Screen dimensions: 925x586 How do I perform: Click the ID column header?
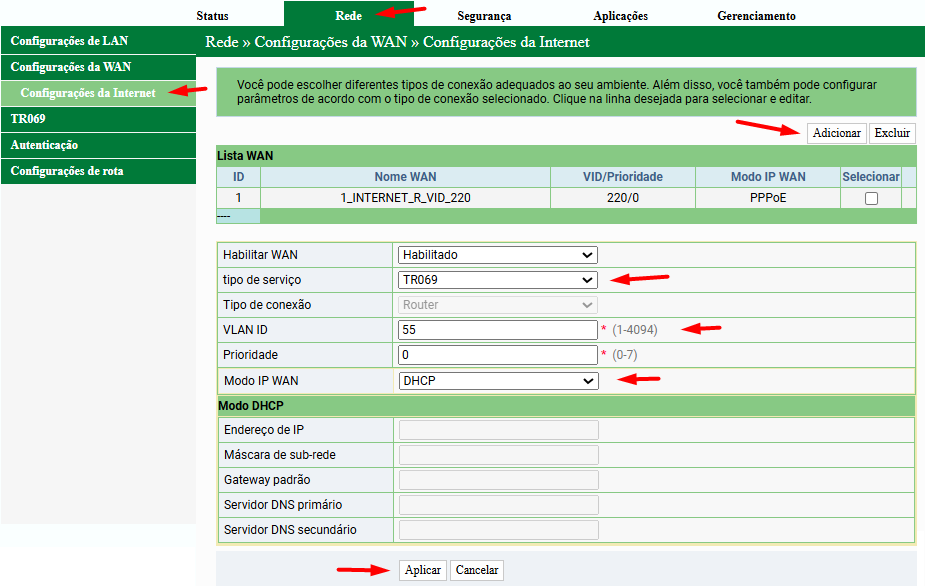238,176
